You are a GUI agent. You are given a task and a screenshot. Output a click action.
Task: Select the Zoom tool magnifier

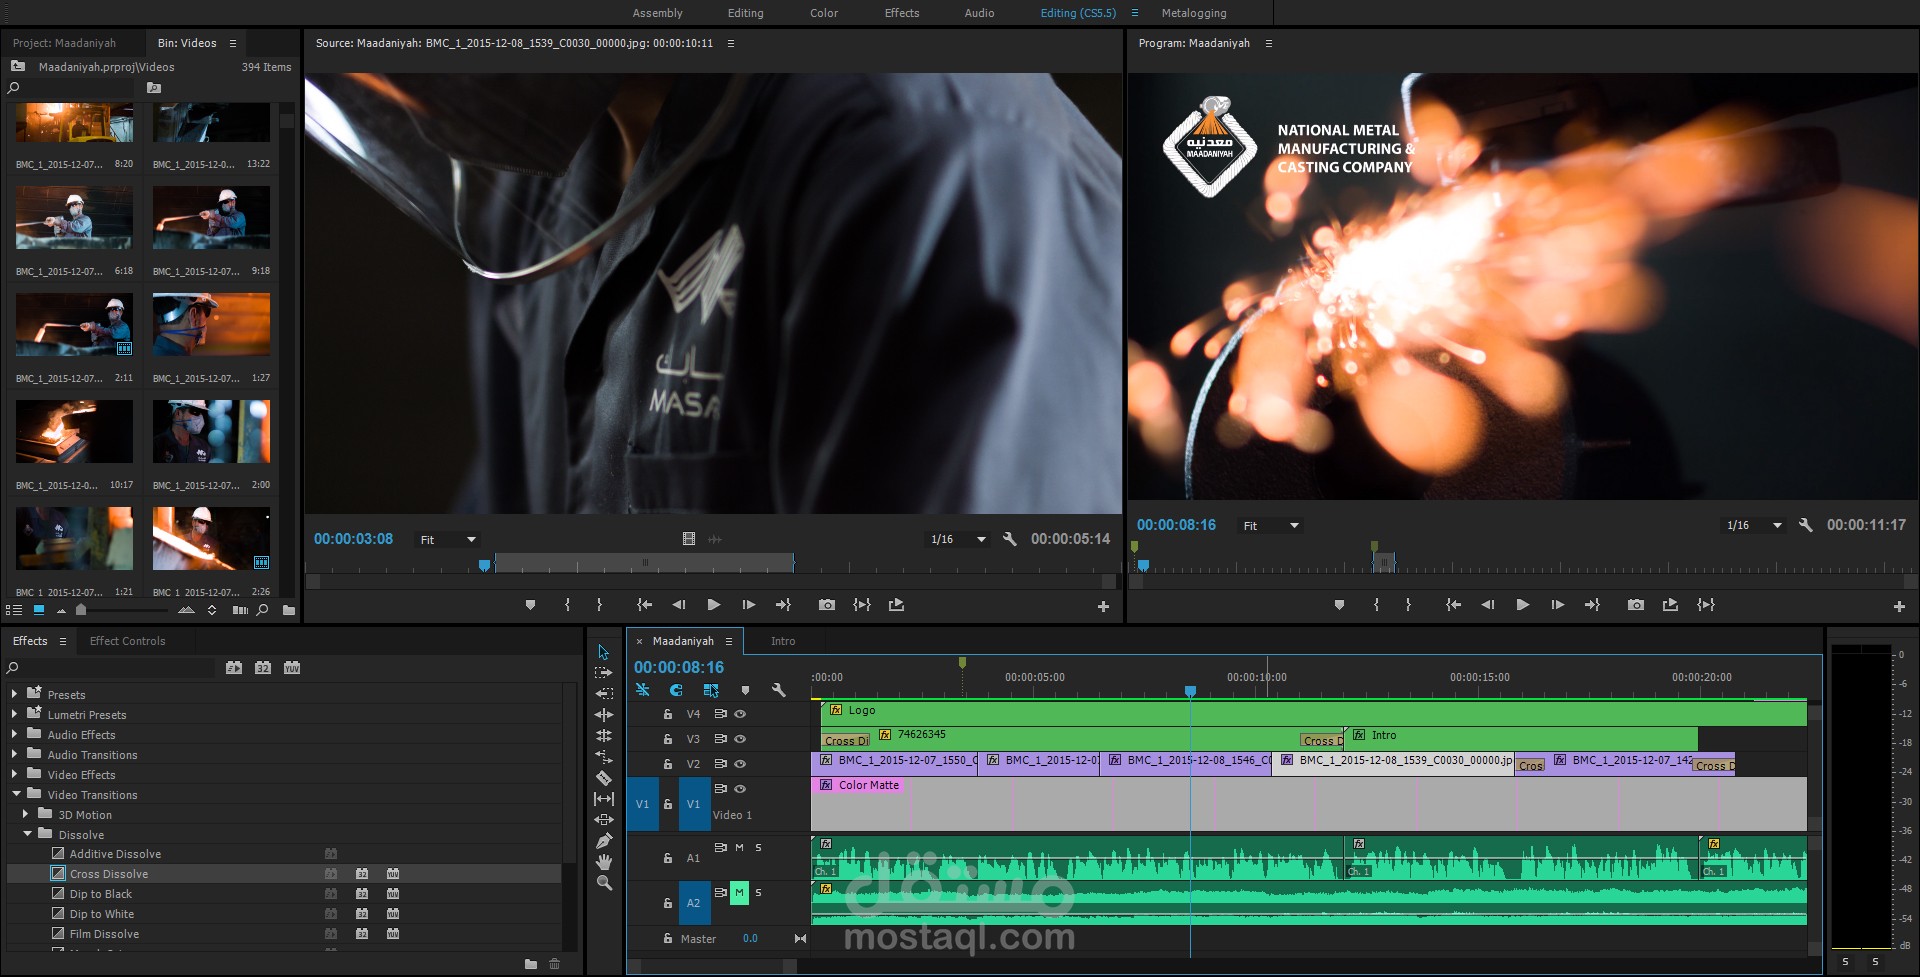[x=604, y=883]
